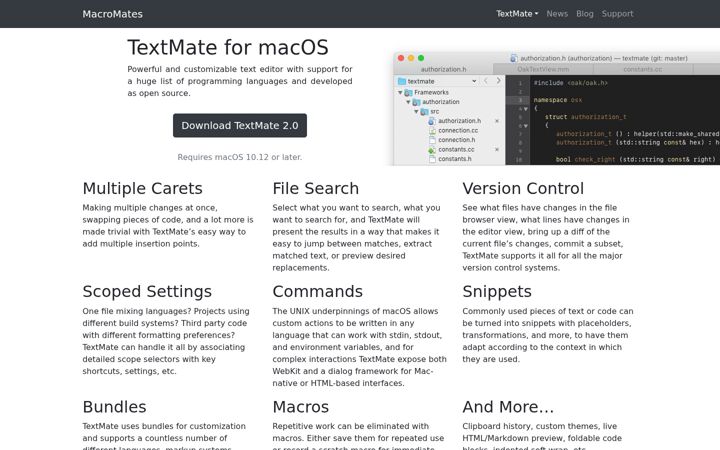Image resolution: width=720 pixels, height=450 pixels.
Task: Click the 'TextMate for macOS' heading
Action: tap(228, 47)
